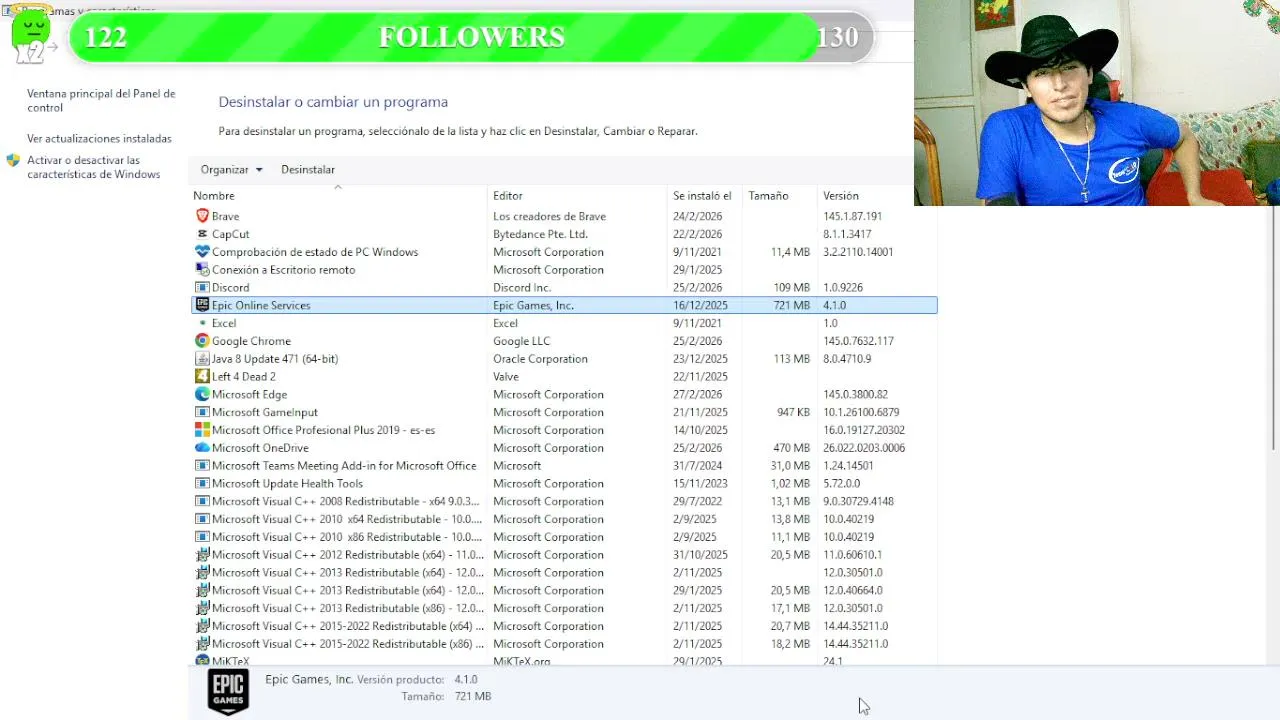Image resolution: width=1280 pixels, height=720 pixels.
Task: Open Activar o desactivar características de Windows
Action: [93, 167]
